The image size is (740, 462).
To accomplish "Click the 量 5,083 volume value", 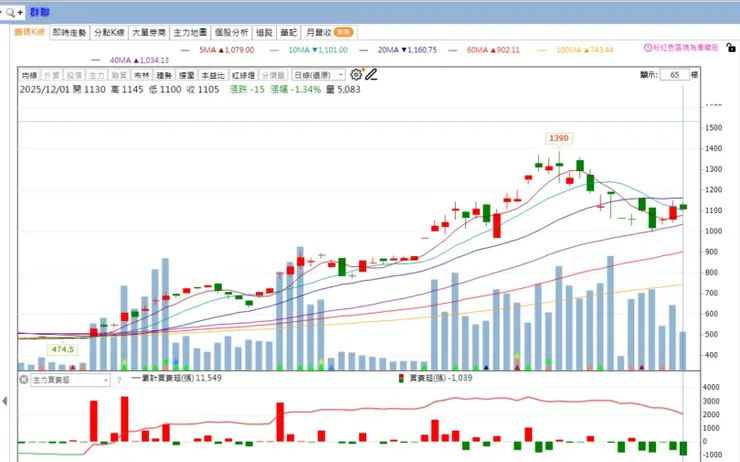I will coord(343,89).
